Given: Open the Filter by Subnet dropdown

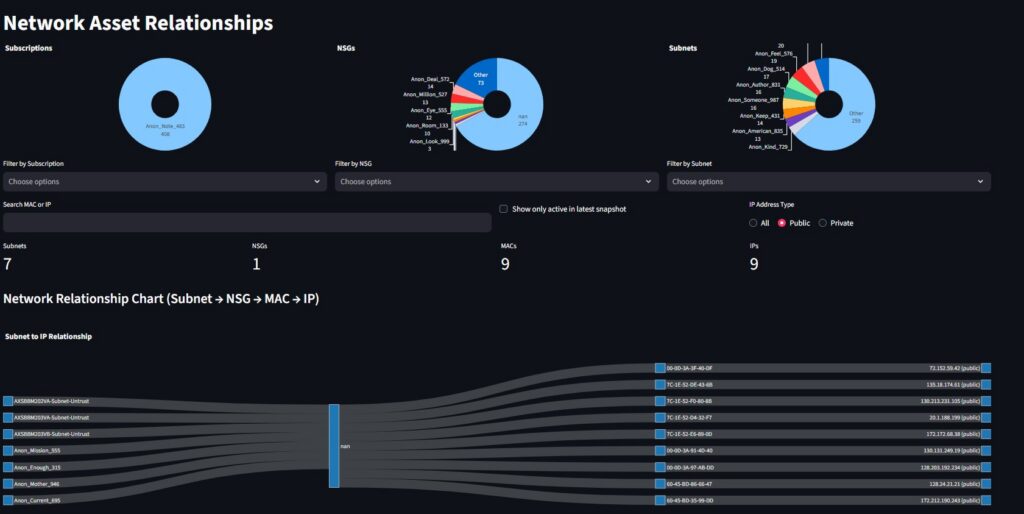Looking at the screenshot, I should click(x=828, y=182).
